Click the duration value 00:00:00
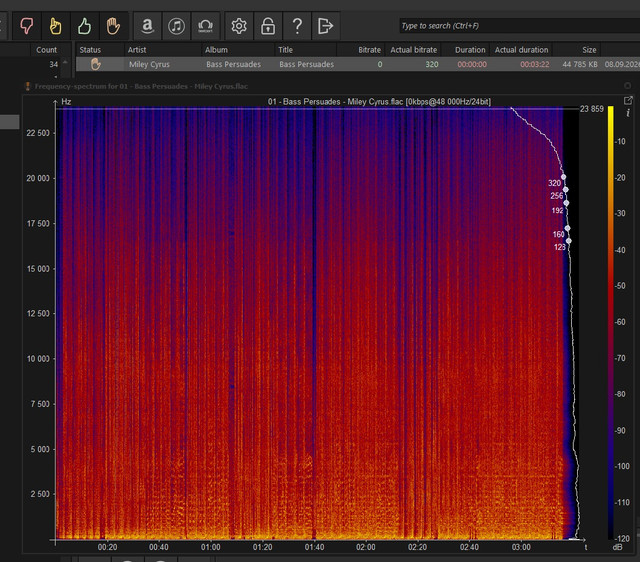The width and height of the screenshot is (640, 562). 472,64
